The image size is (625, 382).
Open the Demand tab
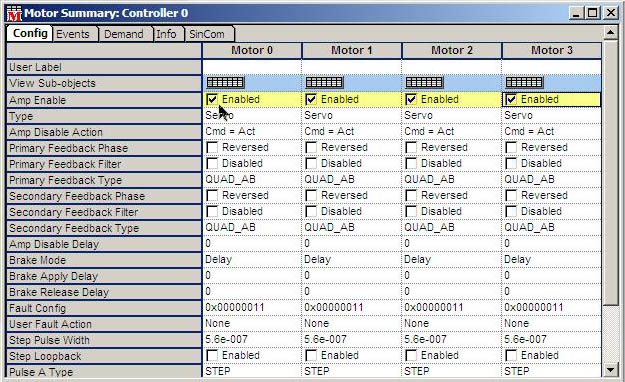coord(124,34)
